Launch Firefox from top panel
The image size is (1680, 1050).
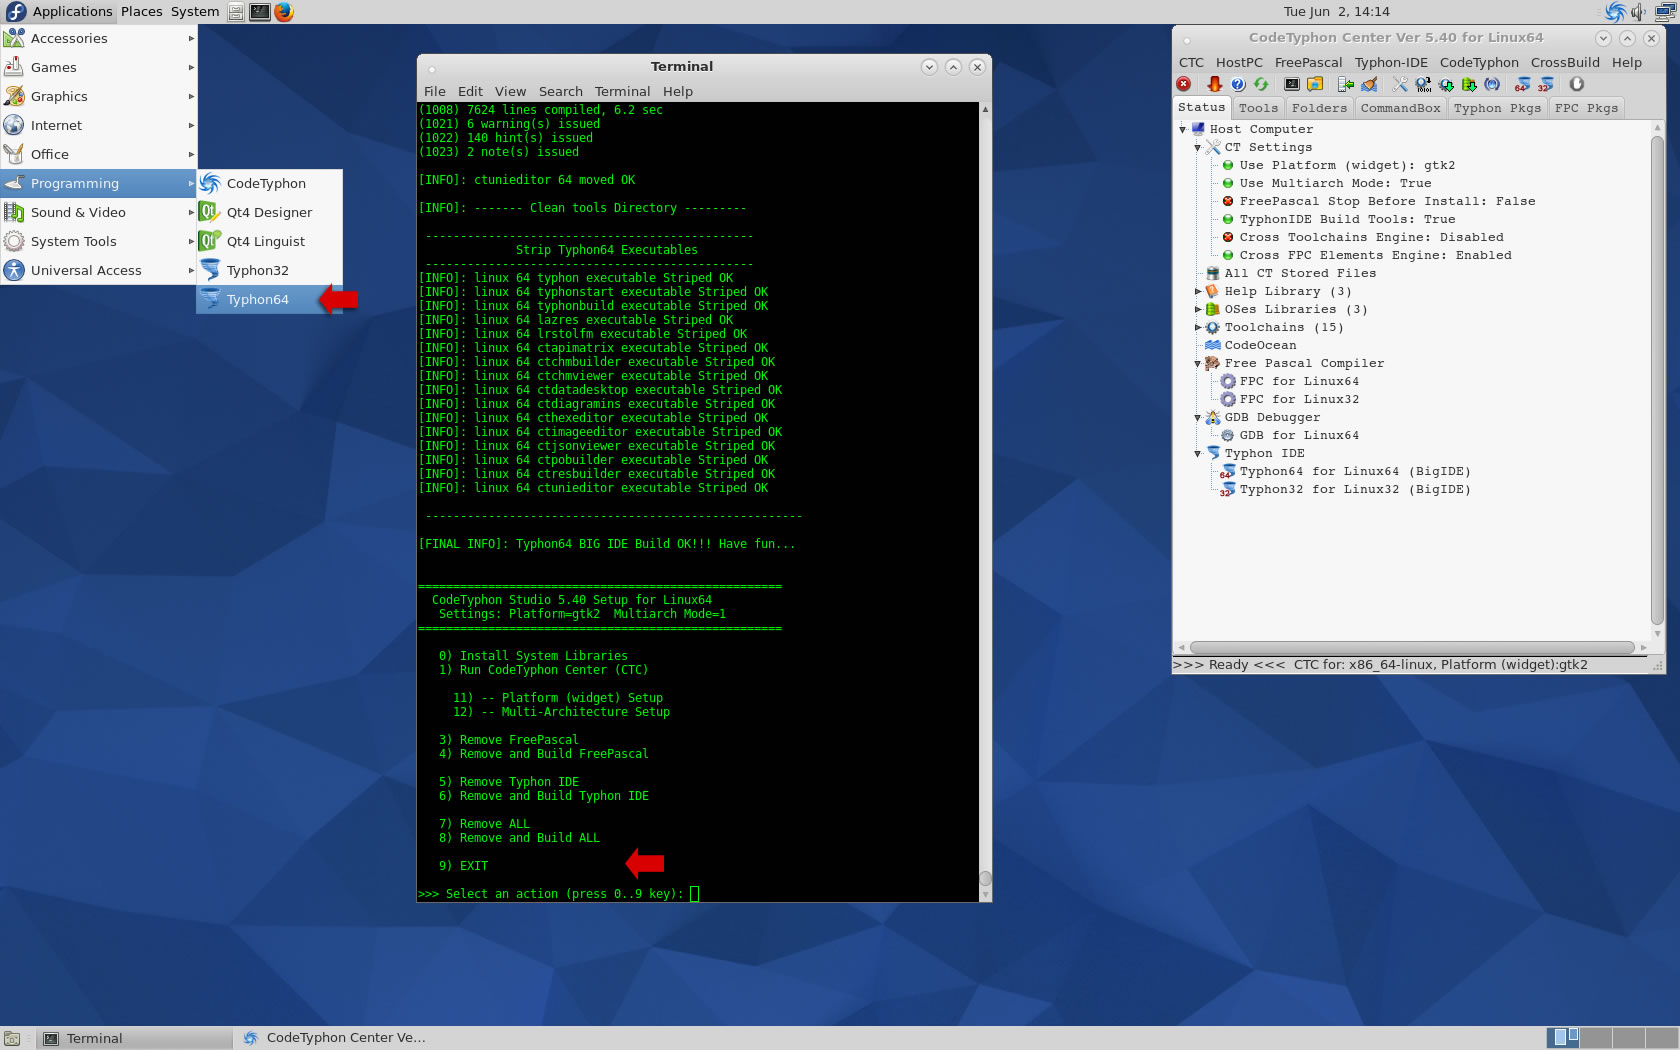(x=285, y=12)
